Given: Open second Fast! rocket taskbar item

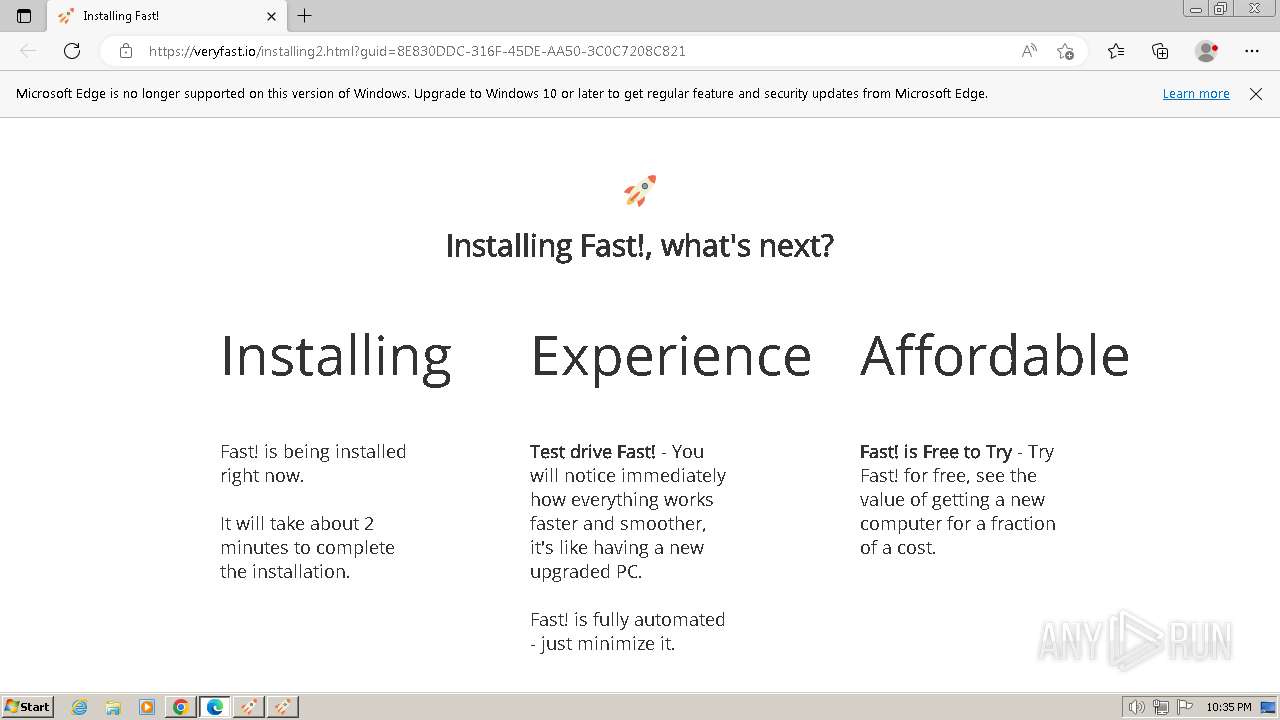Looking at the screenshot, I should tap(283, 707).
